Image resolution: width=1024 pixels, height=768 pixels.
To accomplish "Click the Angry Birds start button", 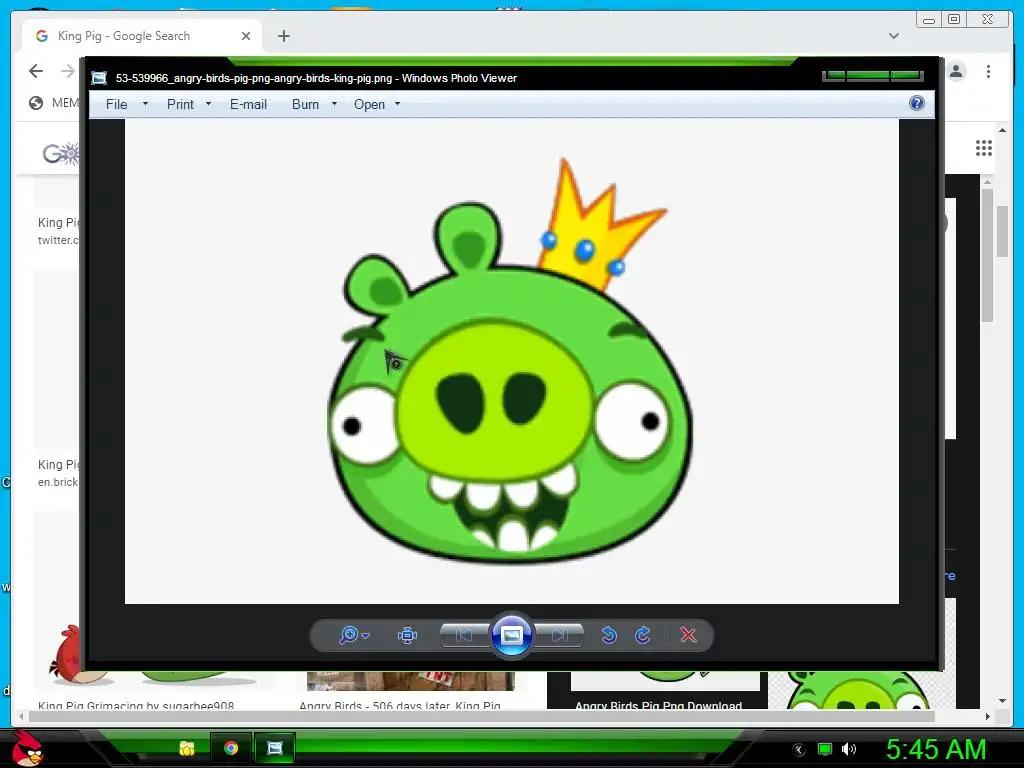I will pyautogui.click(x=28, y=748).
